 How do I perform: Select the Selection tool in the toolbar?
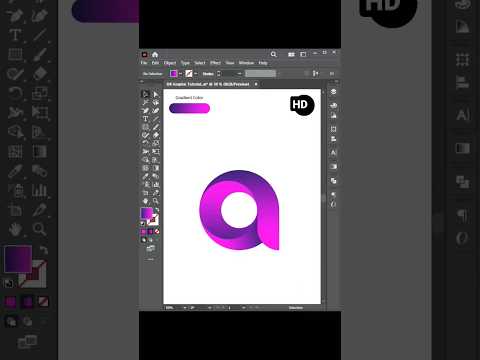point(145,94)
